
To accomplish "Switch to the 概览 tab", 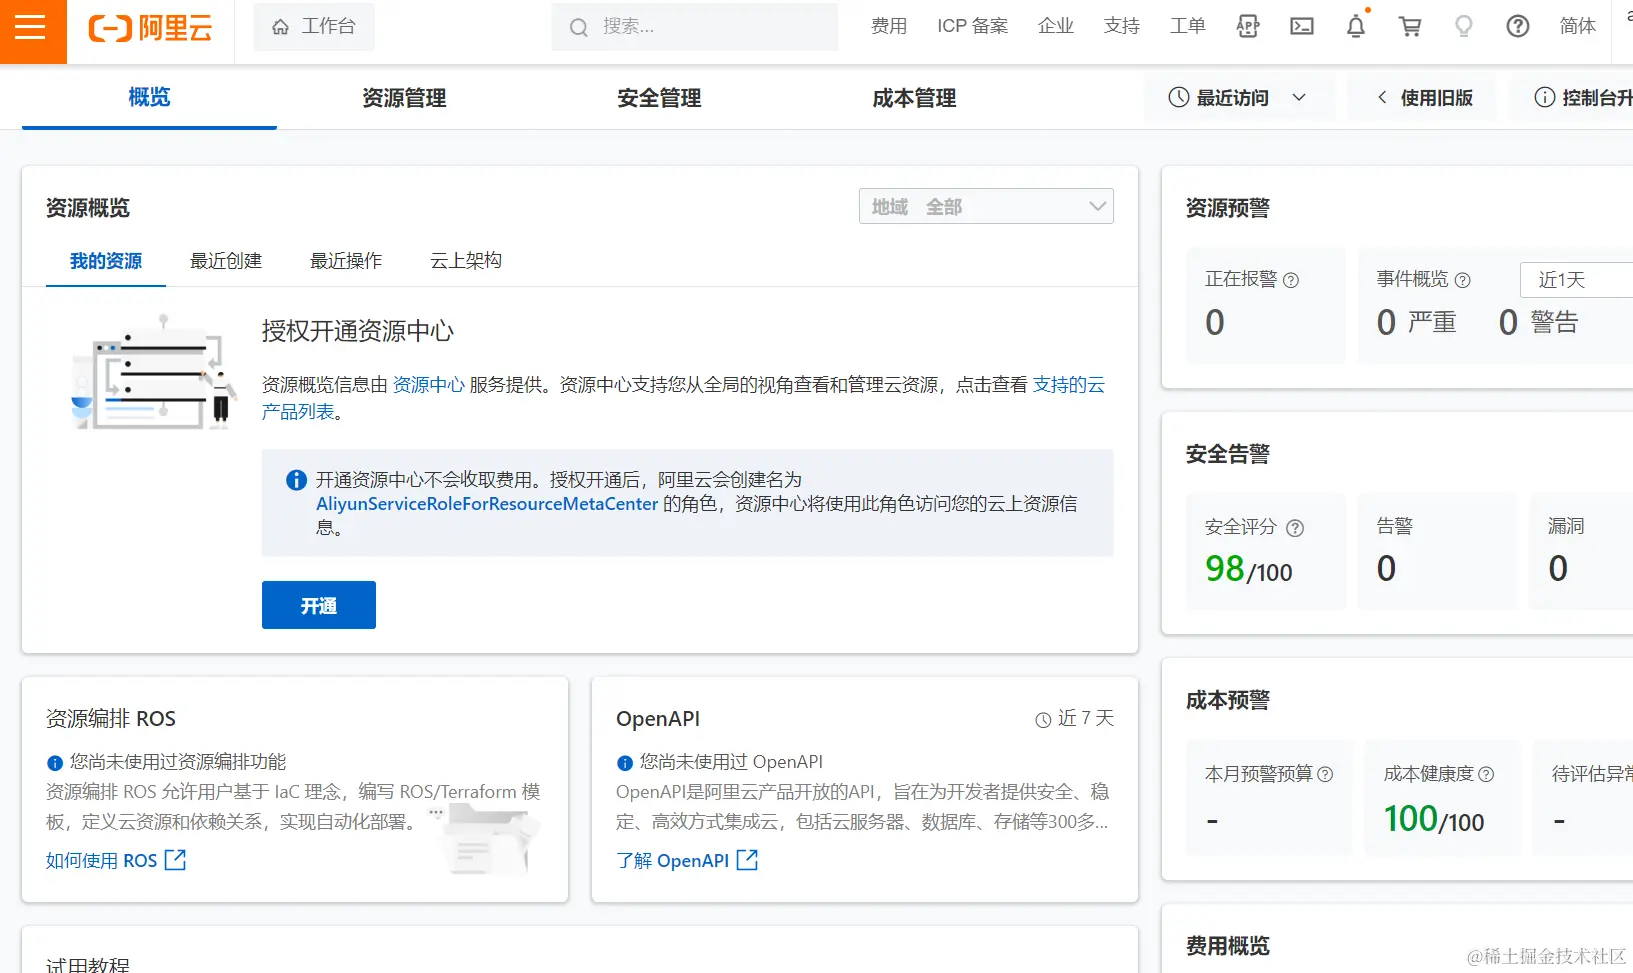I will click(x=149, y=98).
